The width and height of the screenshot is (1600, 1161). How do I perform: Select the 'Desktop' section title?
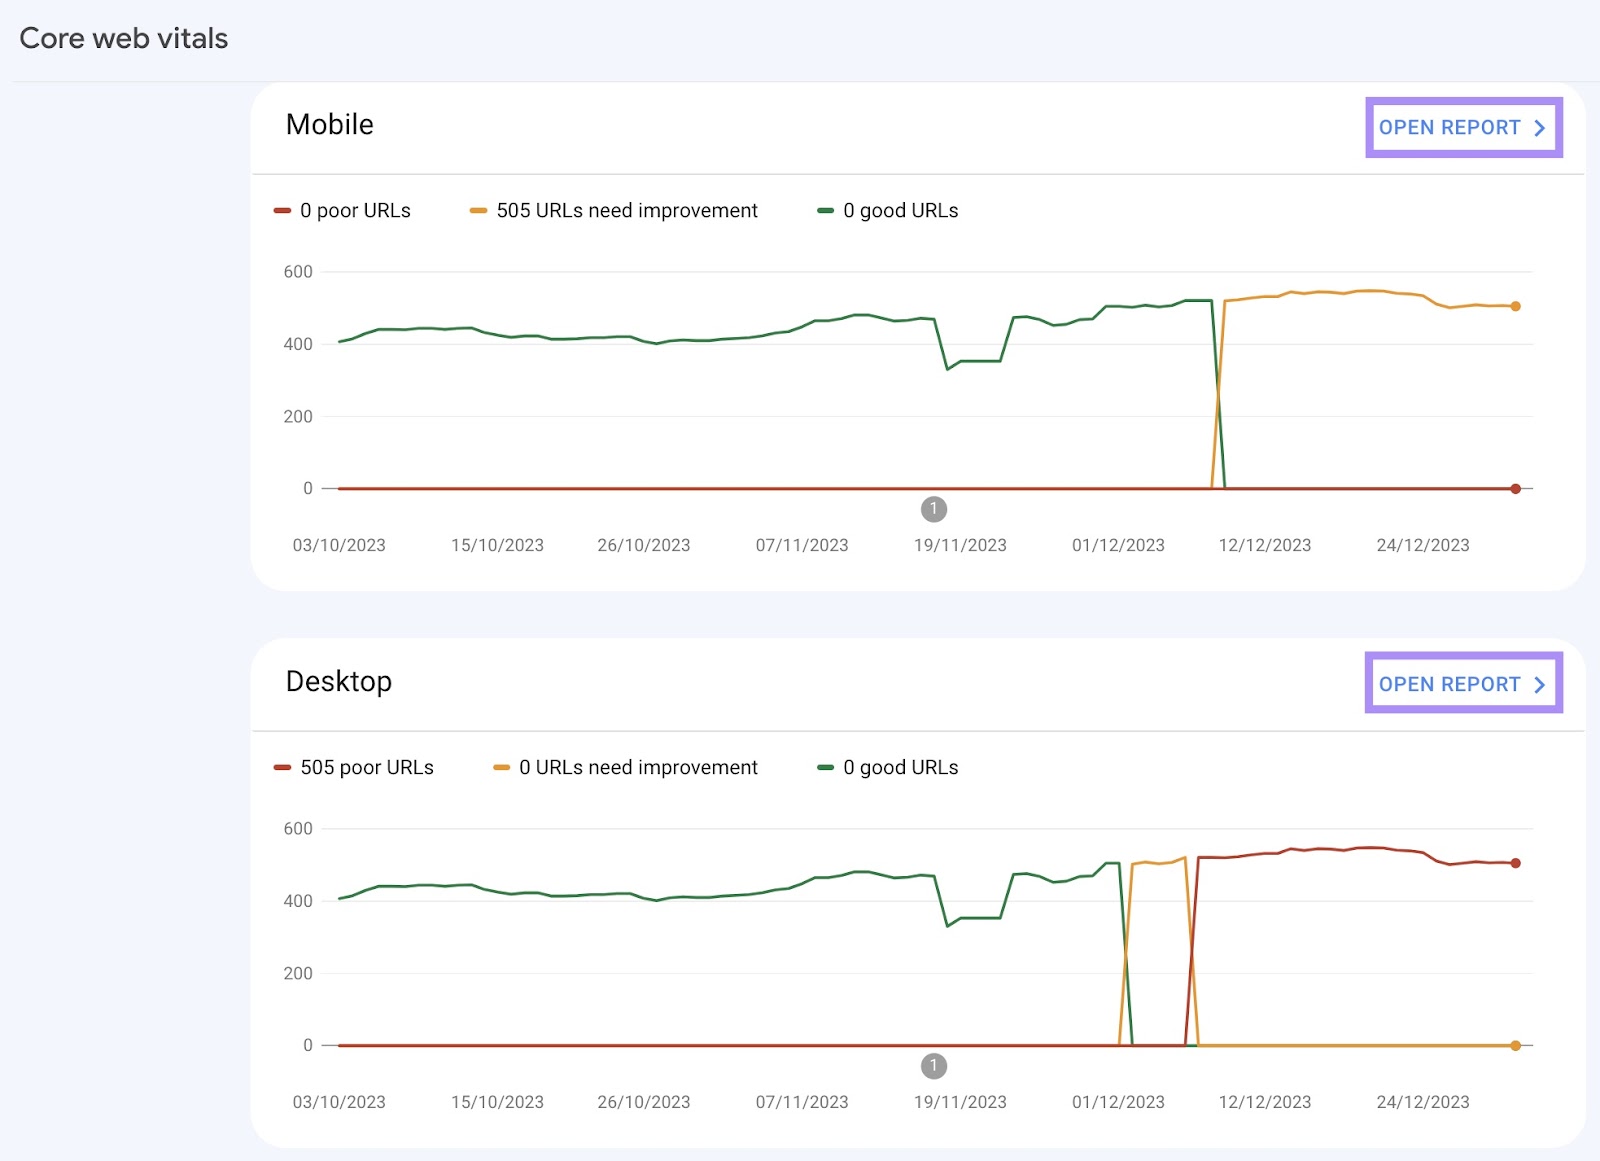pos(340,681)
